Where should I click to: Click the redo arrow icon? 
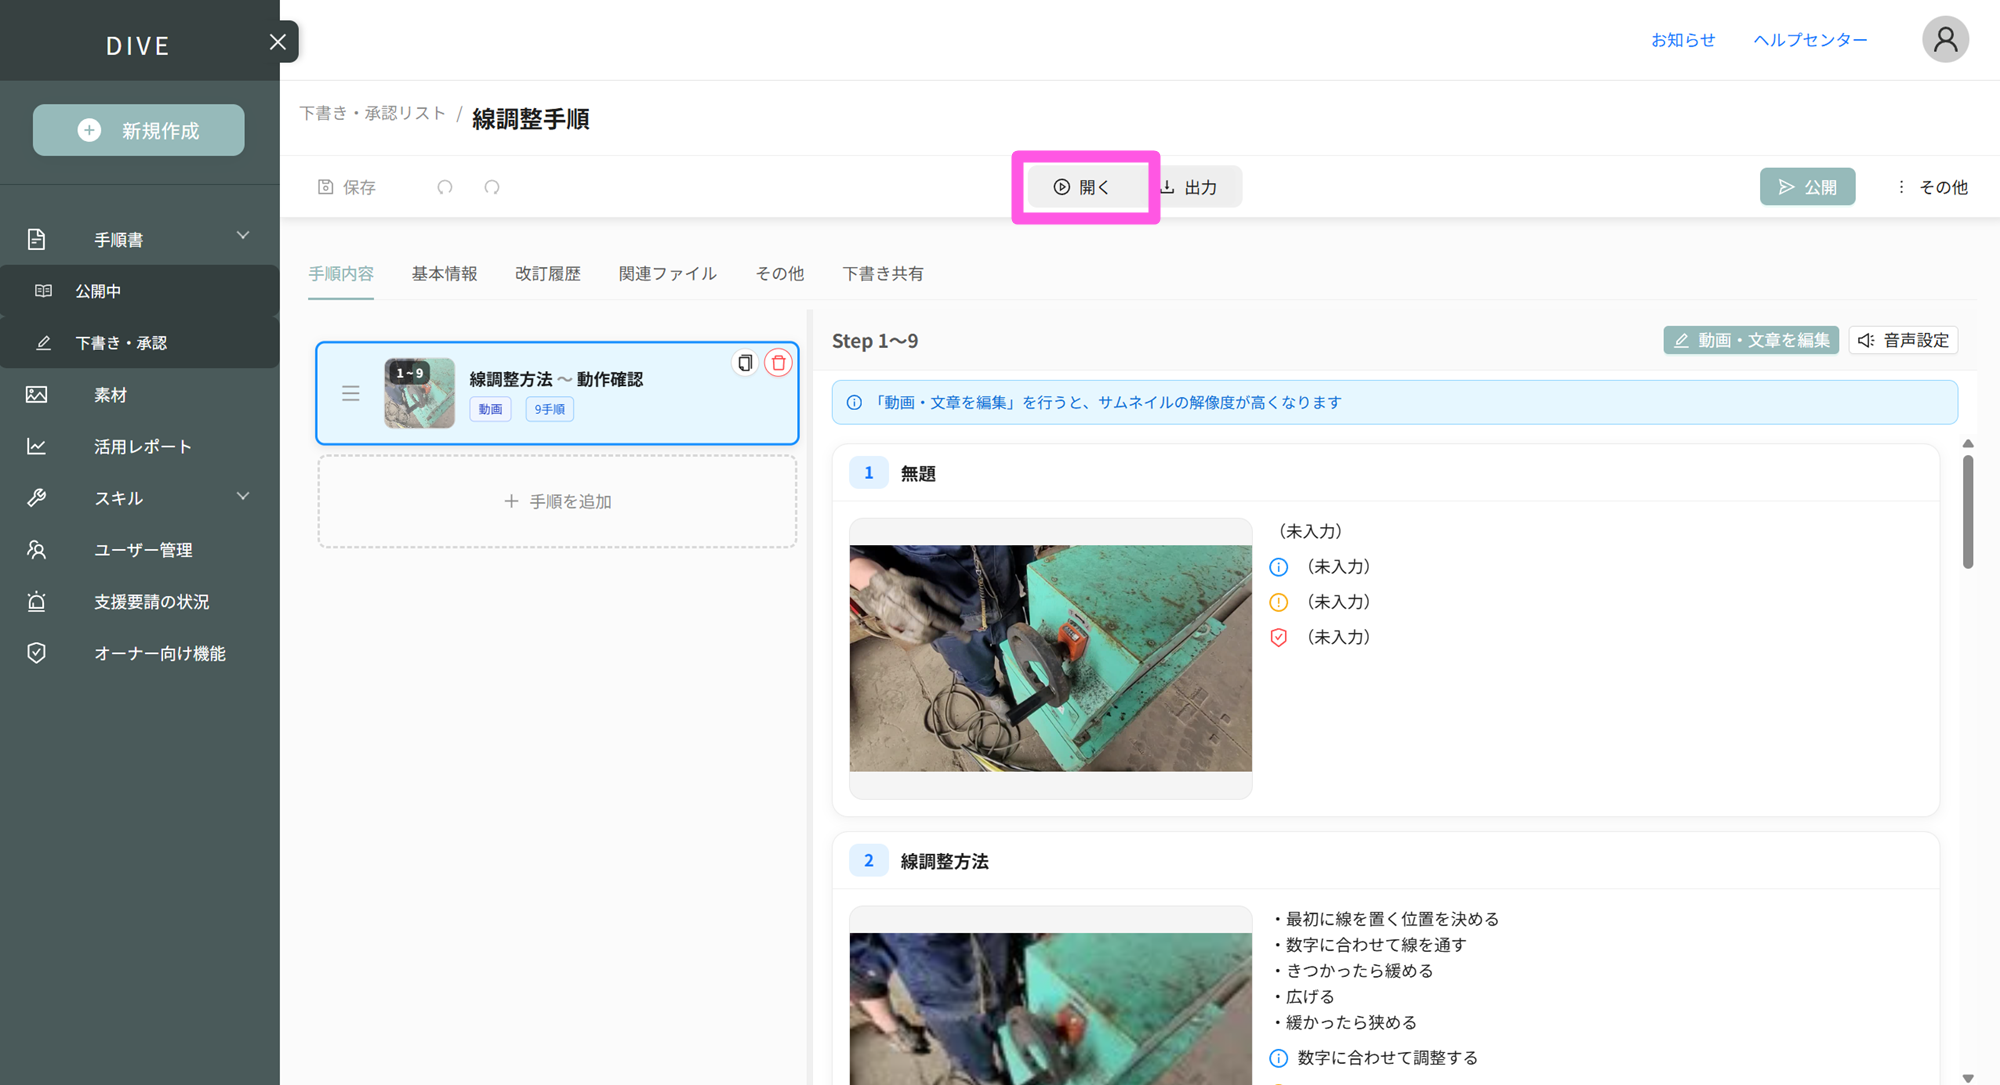click(x=492, y=187)
